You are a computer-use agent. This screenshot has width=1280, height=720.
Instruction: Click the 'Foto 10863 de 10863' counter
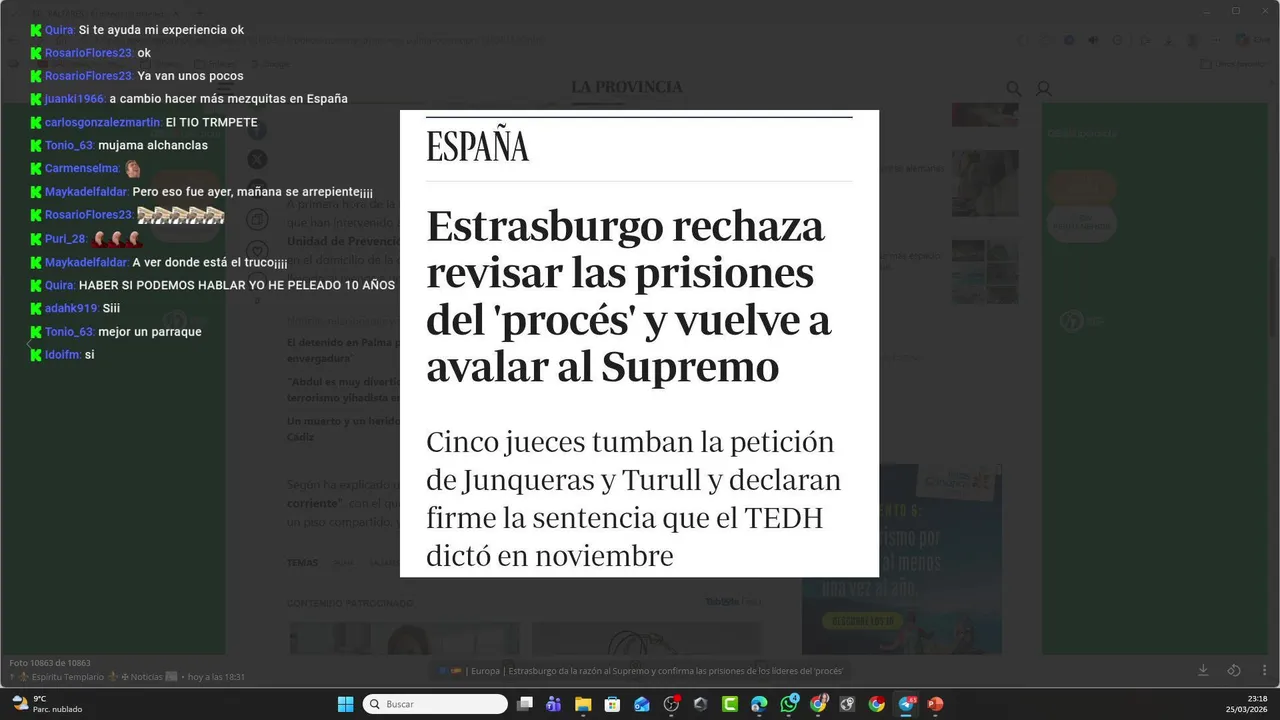pyautogui.click(x=50, y=663)
